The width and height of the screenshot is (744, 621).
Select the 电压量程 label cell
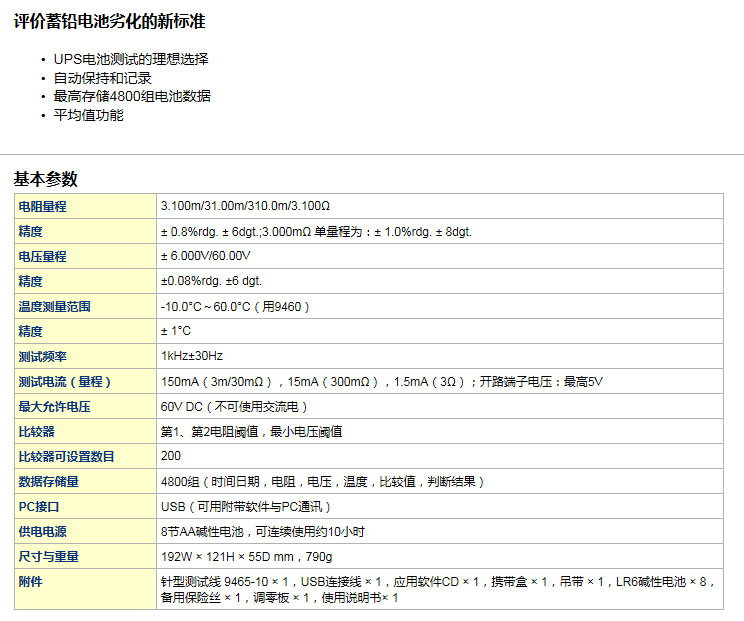coord(42,256)
